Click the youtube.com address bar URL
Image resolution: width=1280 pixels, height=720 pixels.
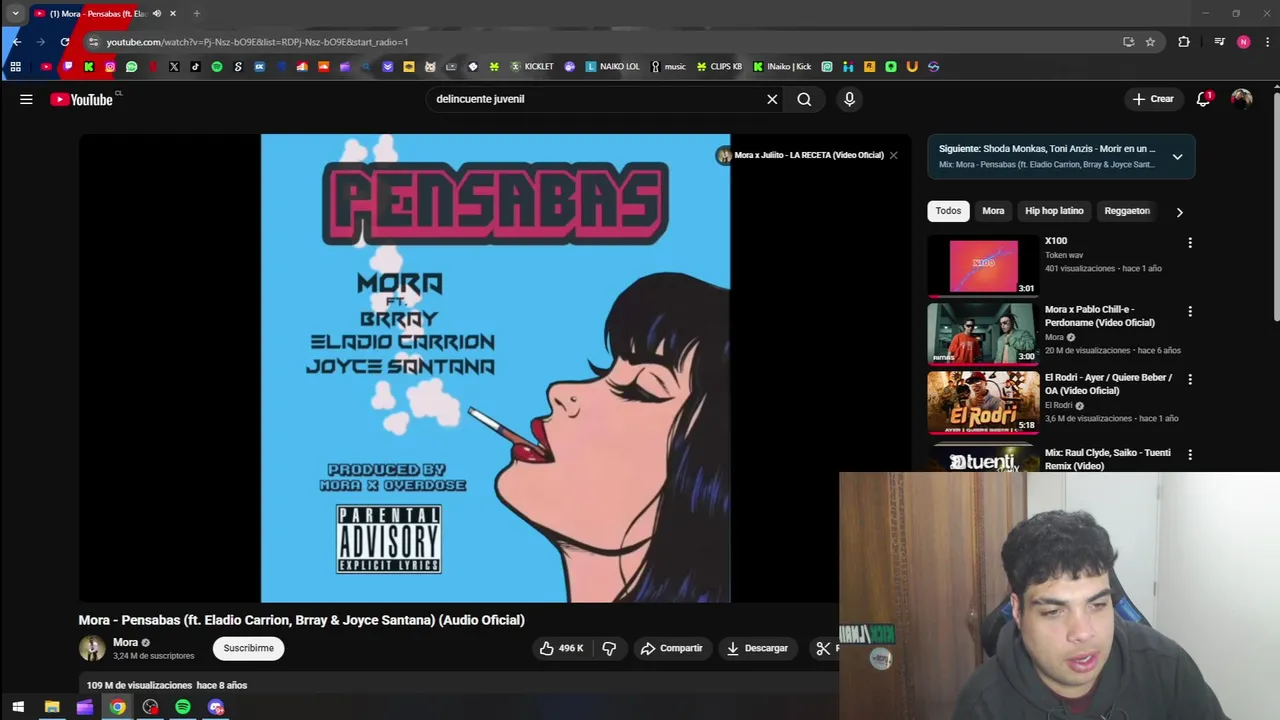pos(257,42)
